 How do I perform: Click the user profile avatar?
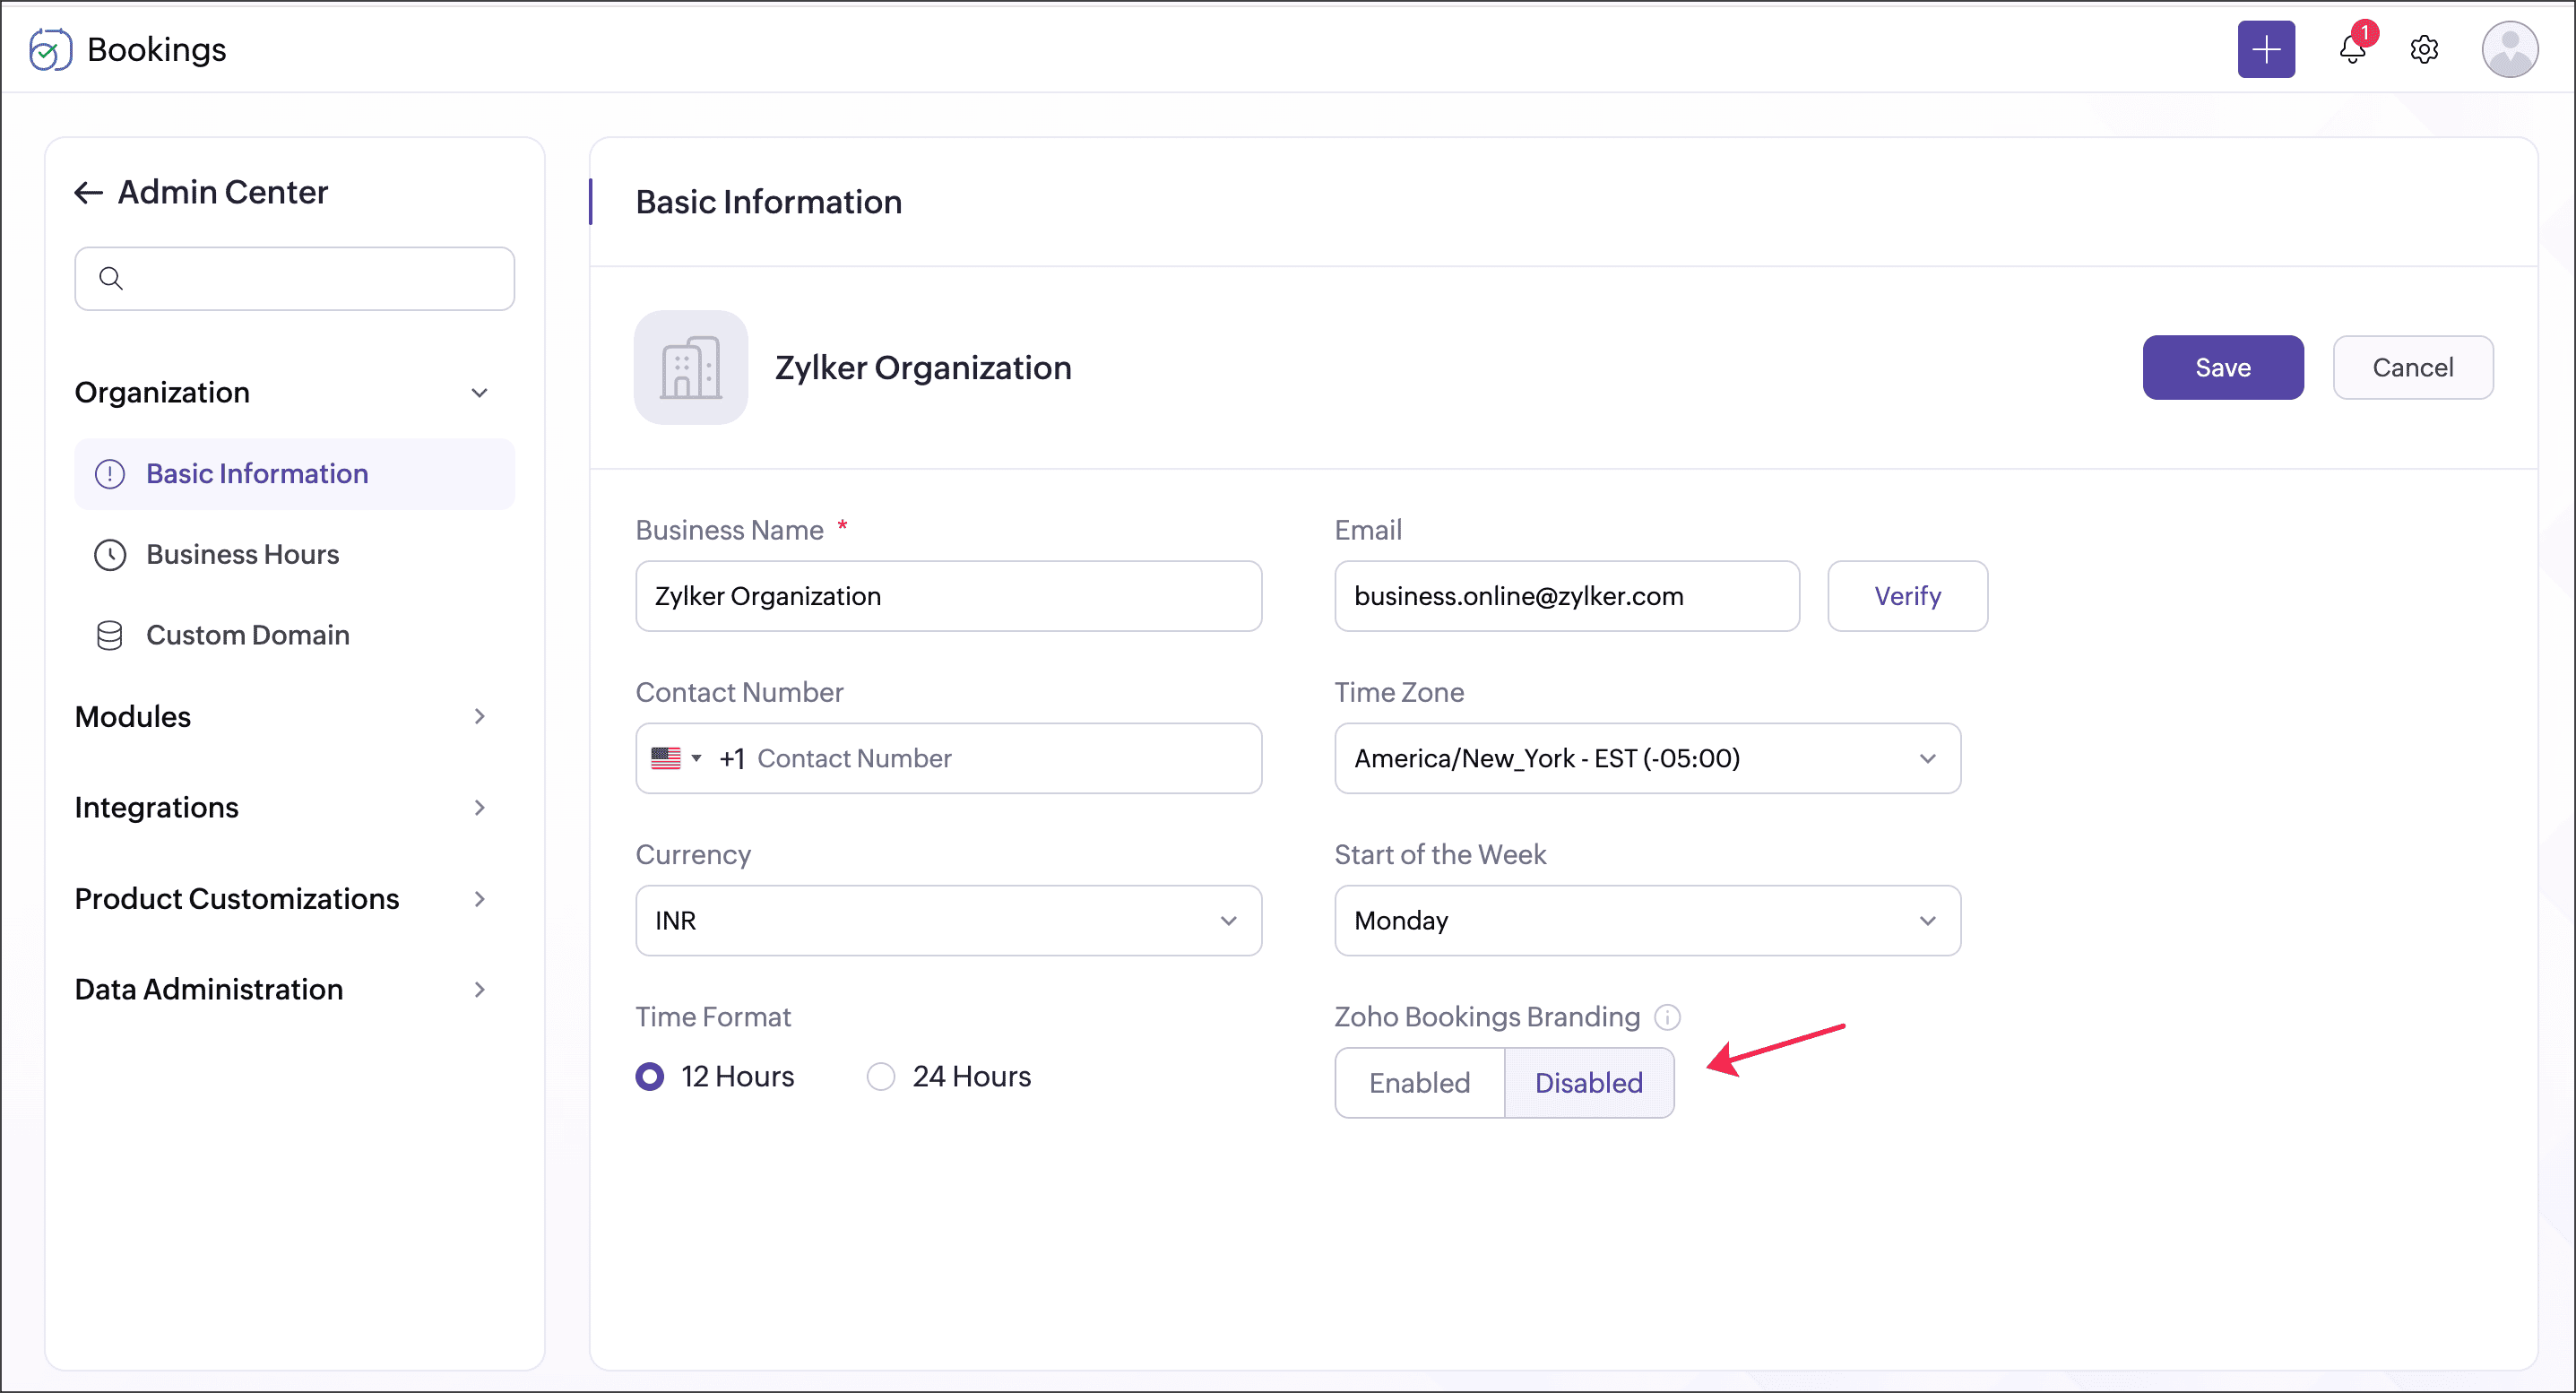click(x=2508, y=49)
